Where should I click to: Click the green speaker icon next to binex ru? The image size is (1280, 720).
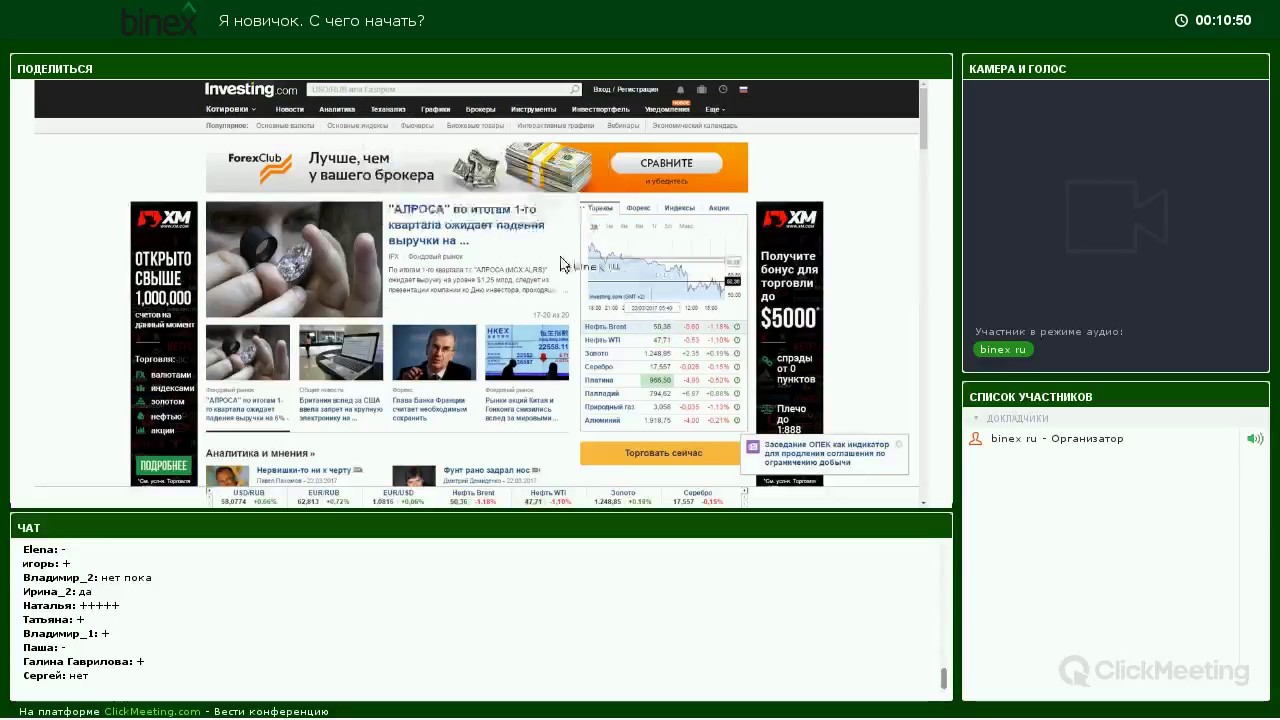click(1255, 438)
